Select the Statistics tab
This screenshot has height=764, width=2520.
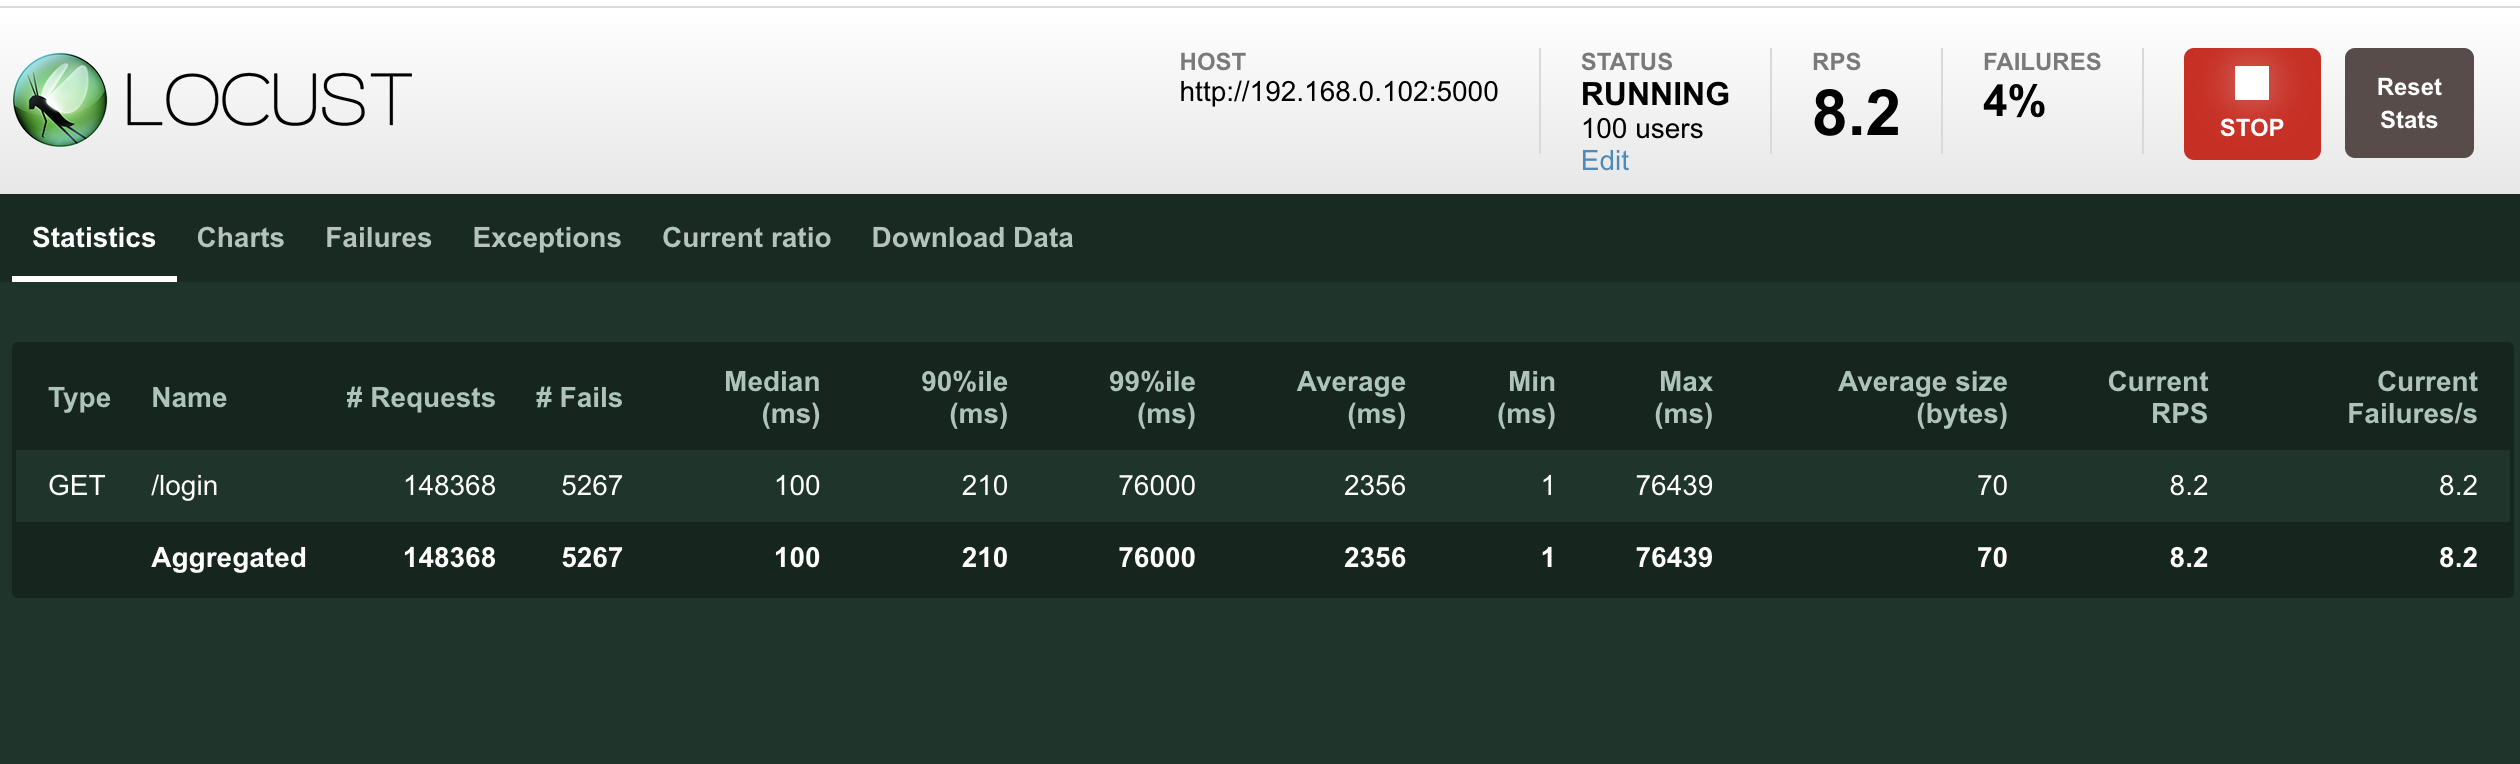94,238
